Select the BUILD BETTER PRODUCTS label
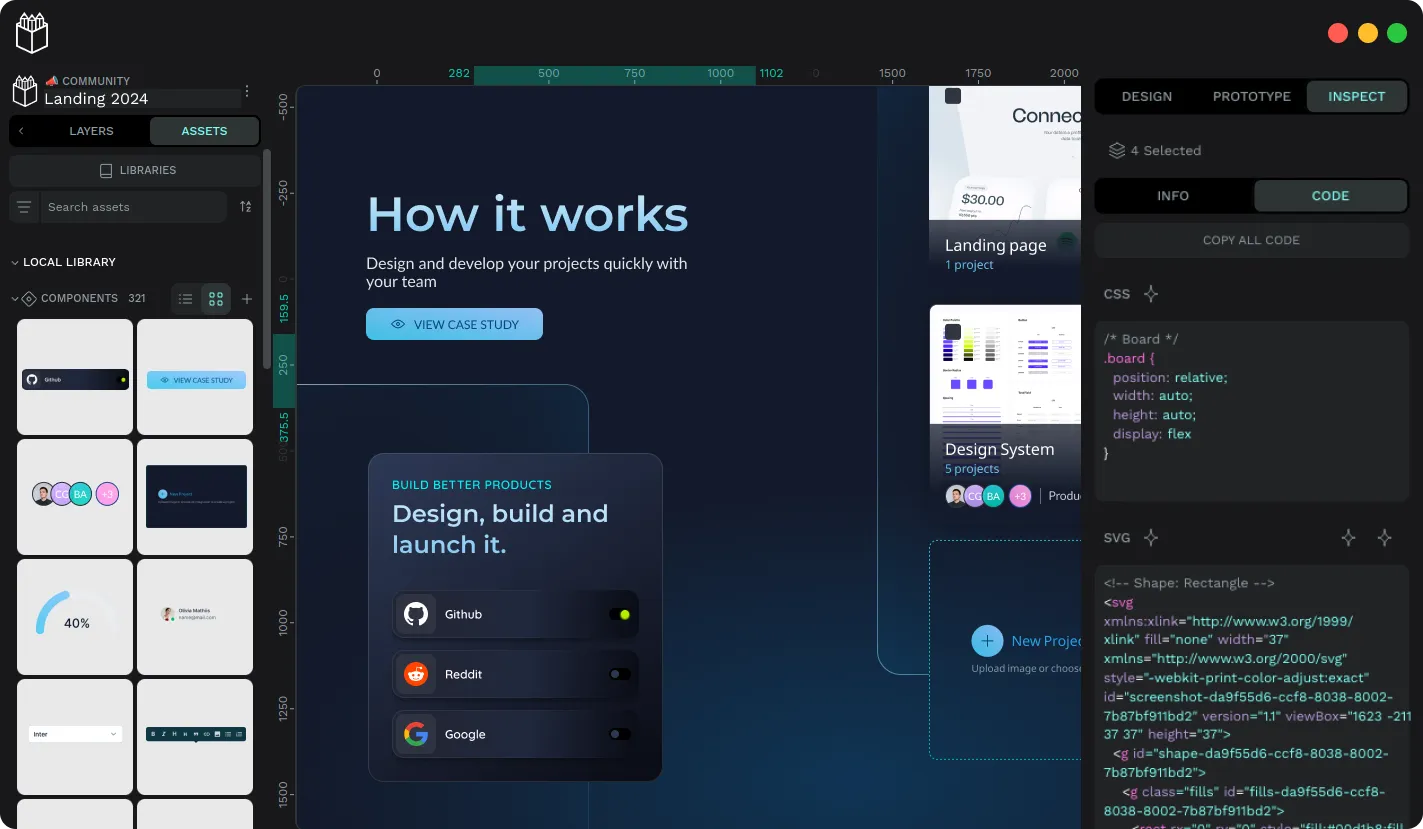 tap(472, 485)
